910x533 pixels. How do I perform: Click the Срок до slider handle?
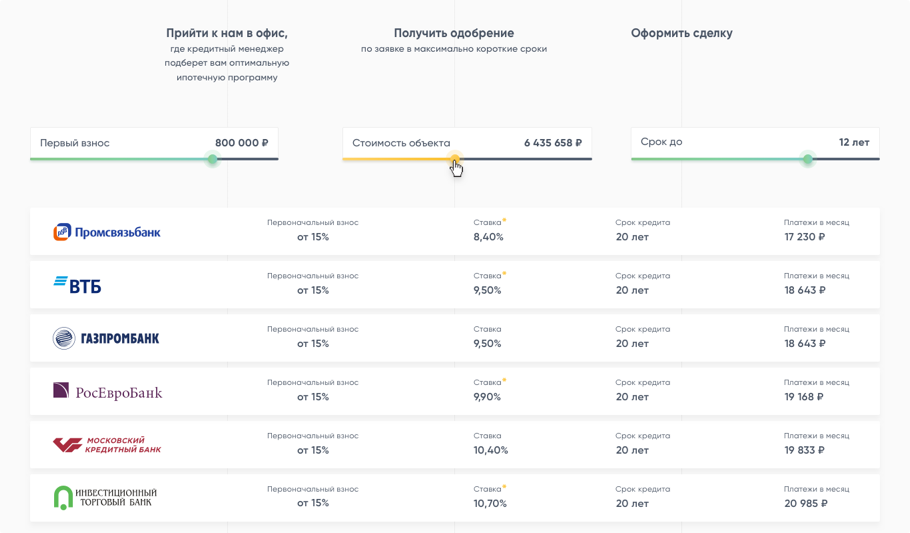point(808,159)
